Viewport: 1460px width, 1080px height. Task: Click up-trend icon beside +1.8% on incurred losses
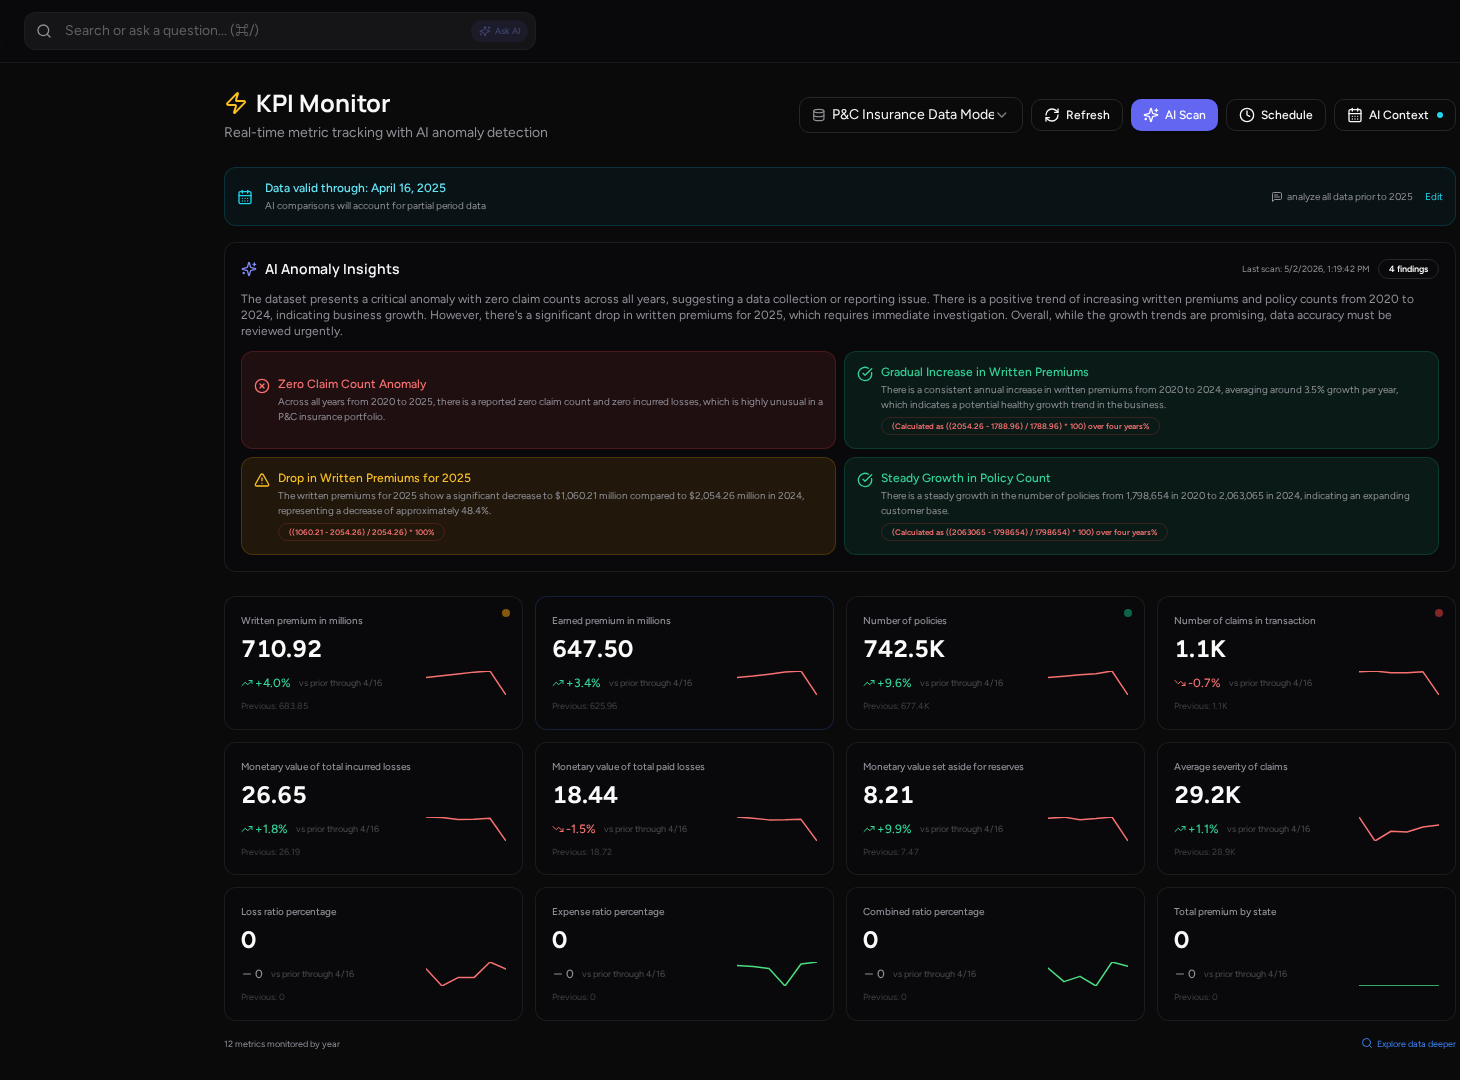(247, 829)
